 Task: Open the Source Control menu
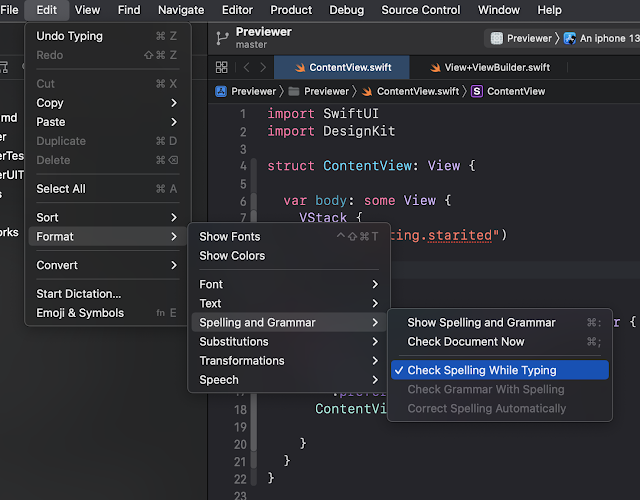pyautogui.click(x=421, y=10)
